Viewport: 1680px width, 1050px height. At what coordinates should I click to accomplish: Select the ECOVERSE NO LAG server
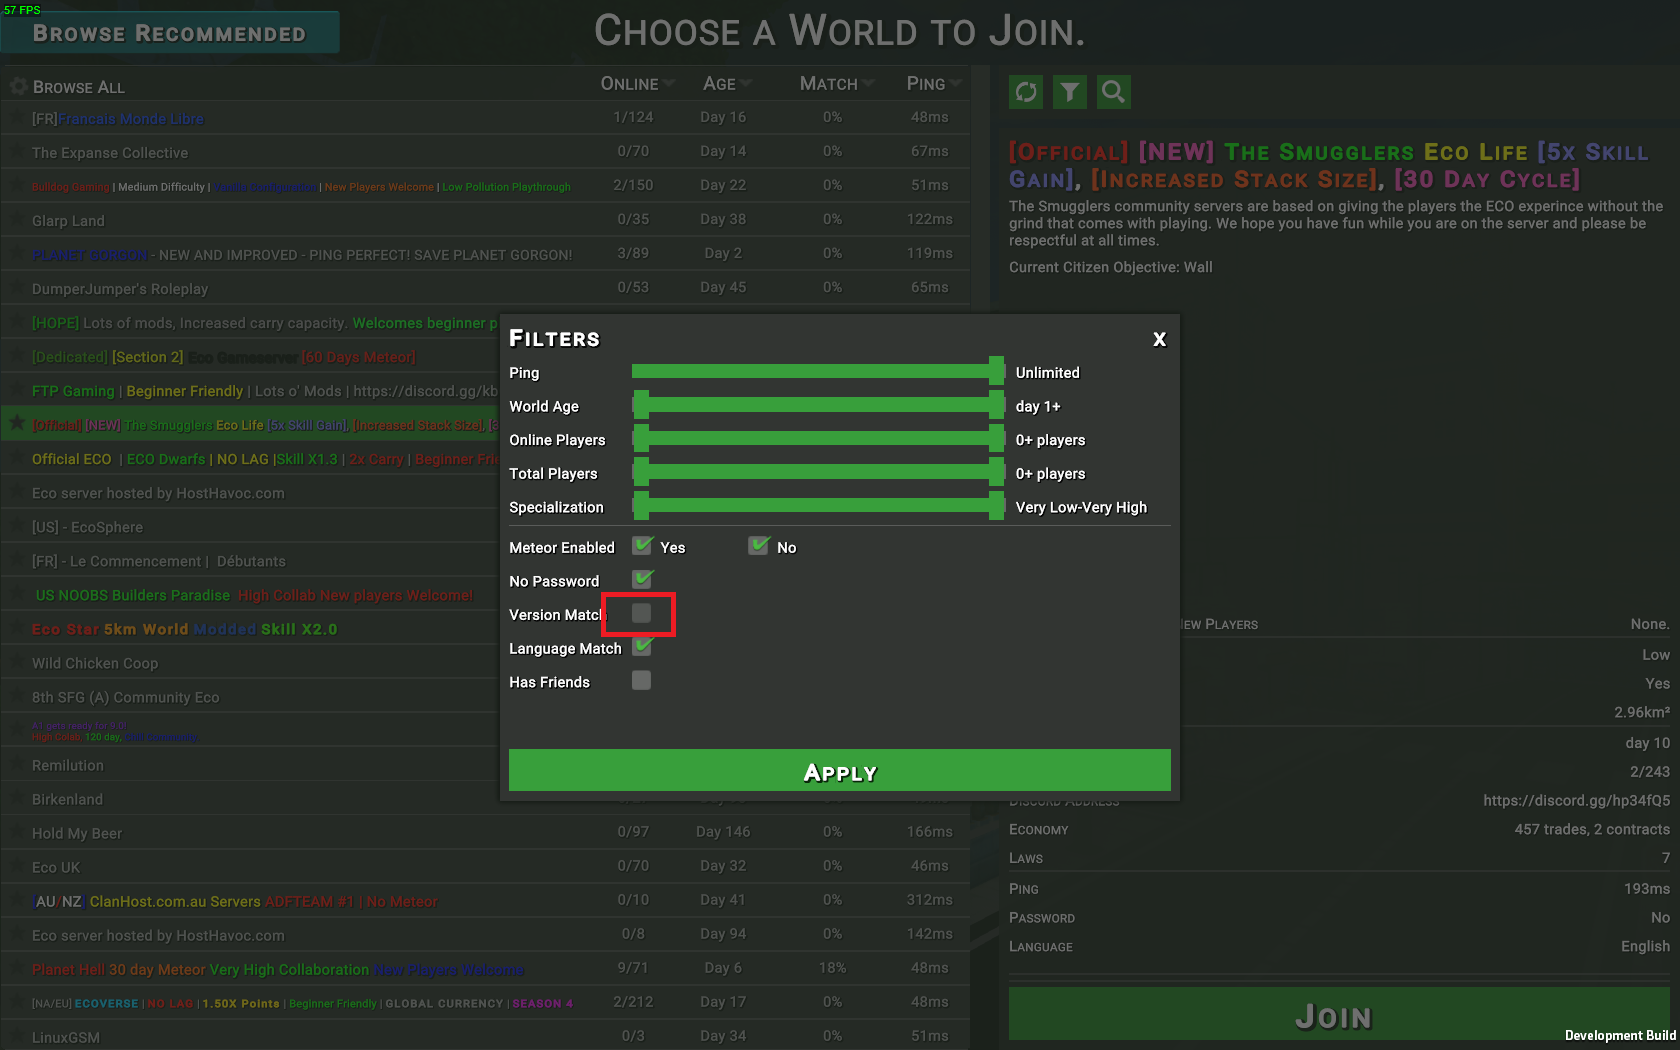click(x=486, y=1003)
